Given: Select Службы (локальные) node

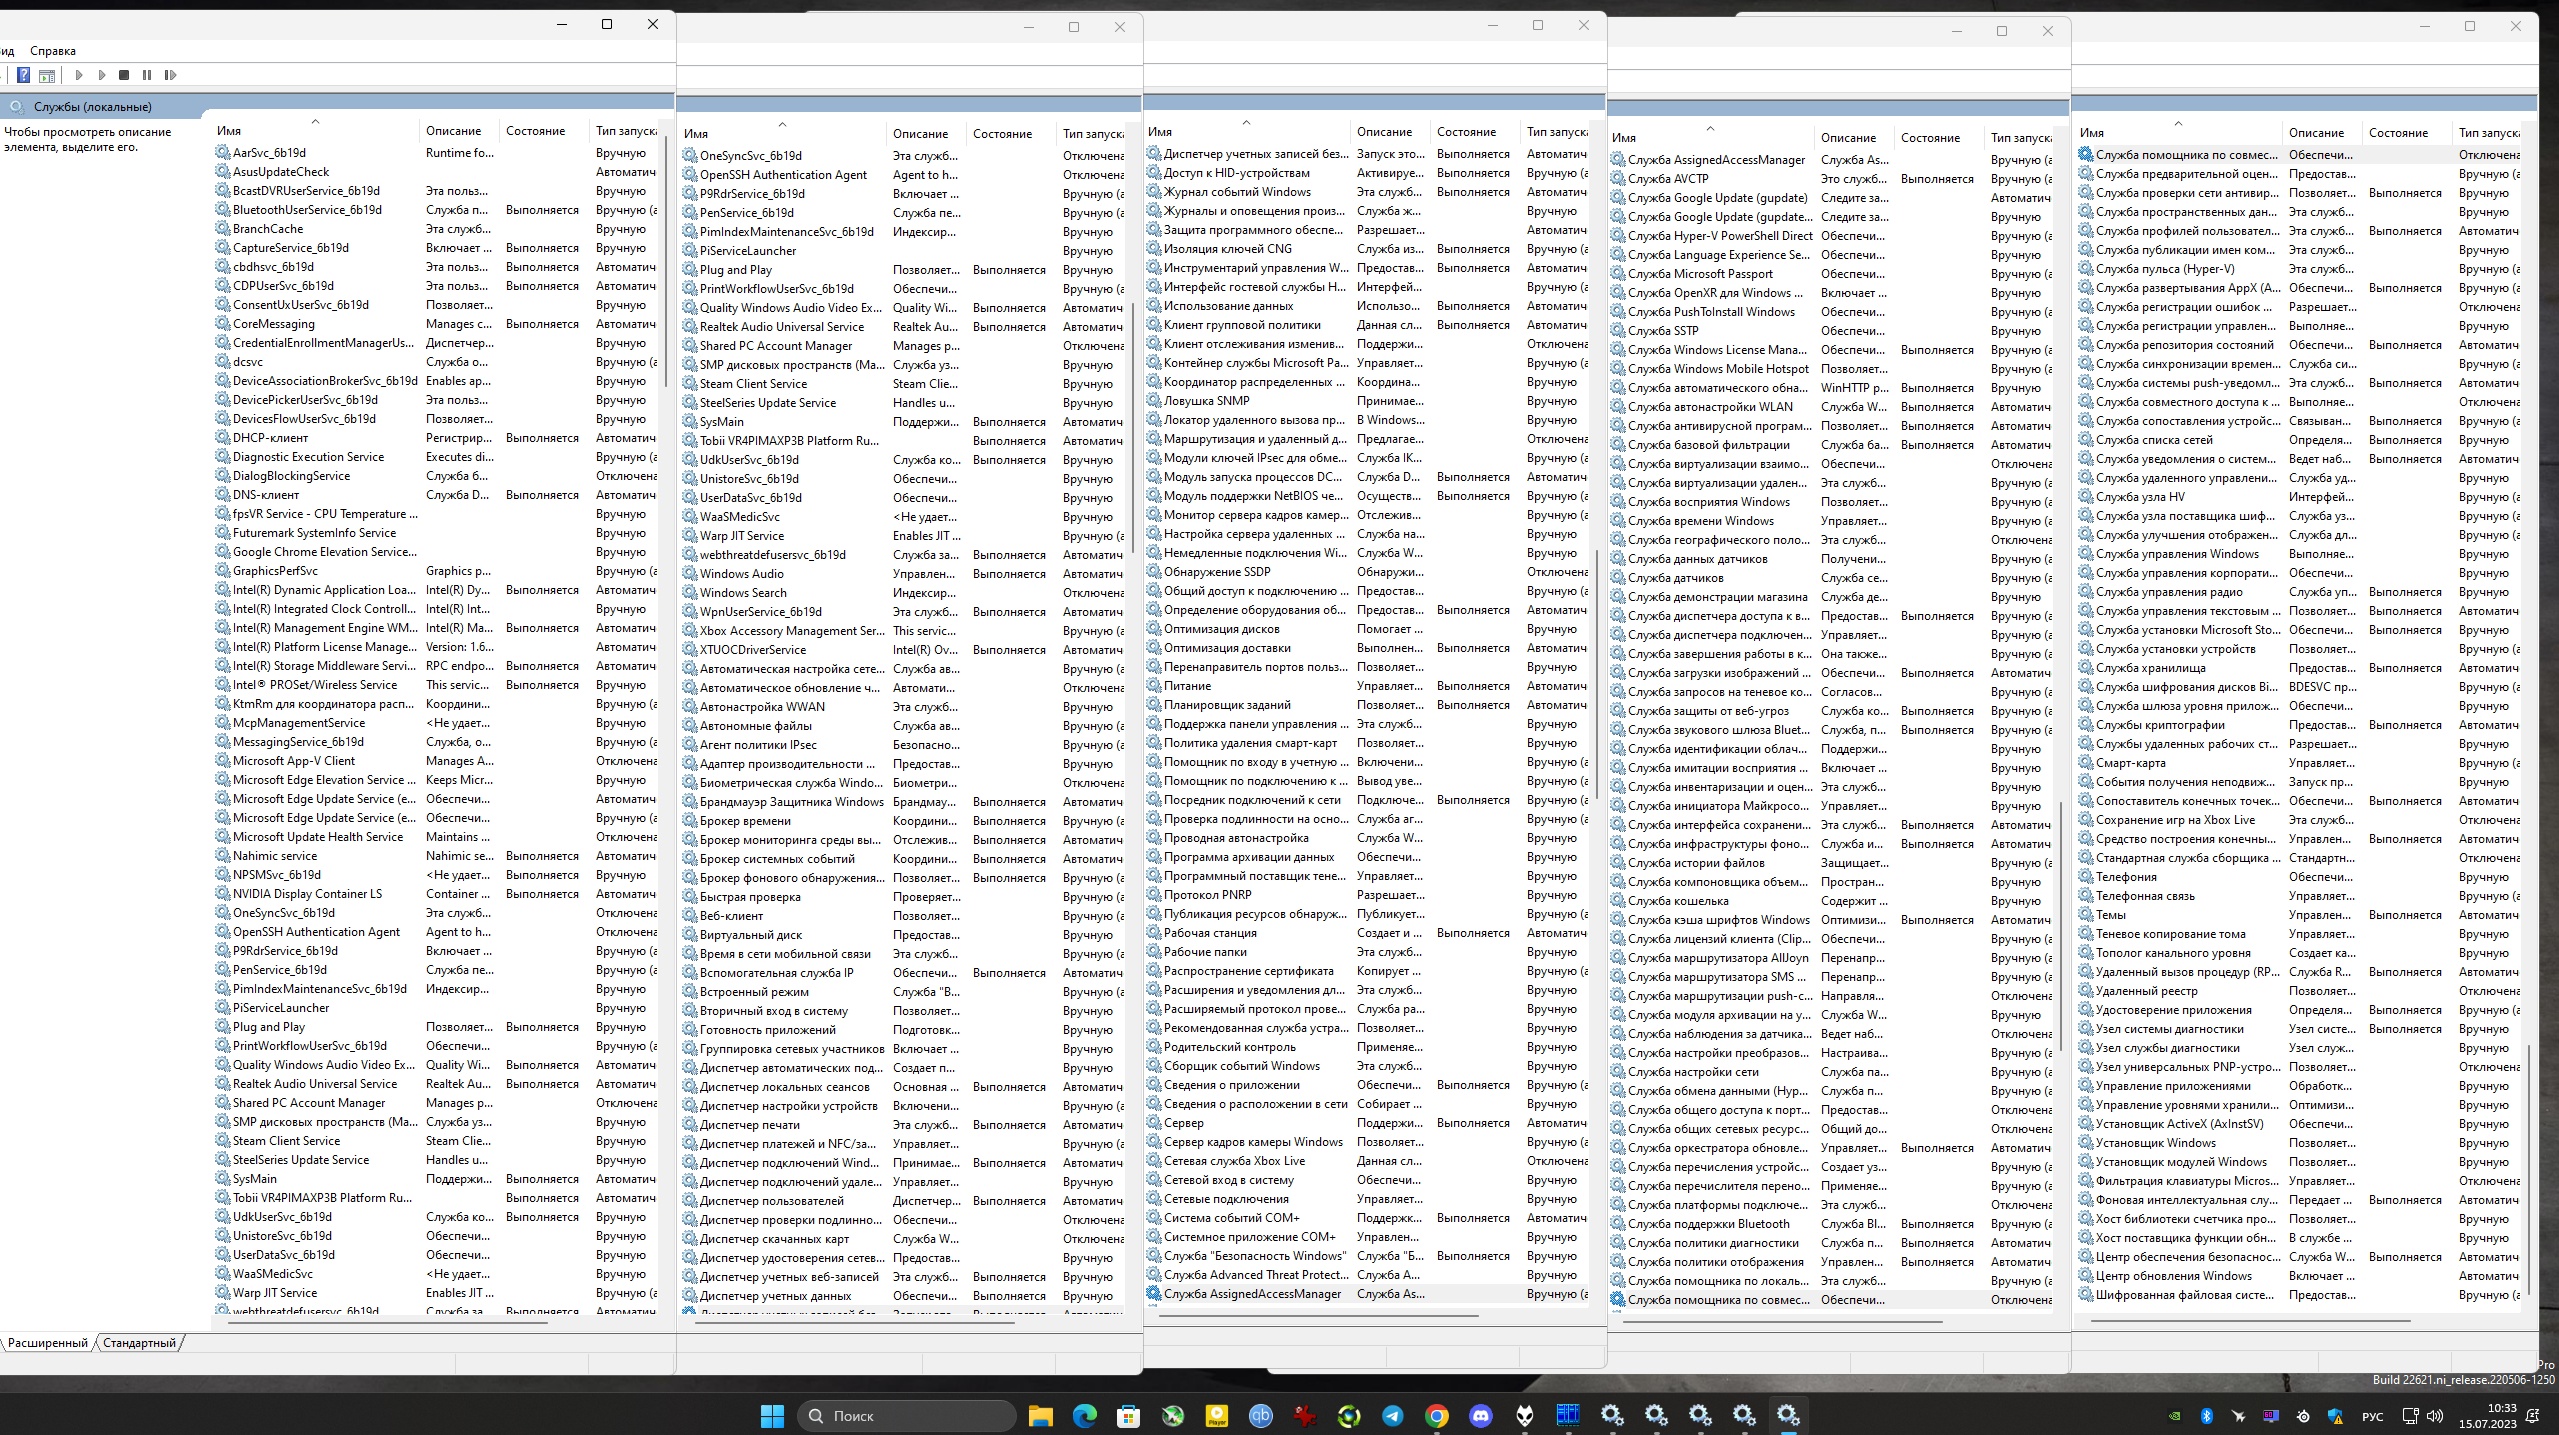Looking at the screenshot, I should (x=92, y=107).
